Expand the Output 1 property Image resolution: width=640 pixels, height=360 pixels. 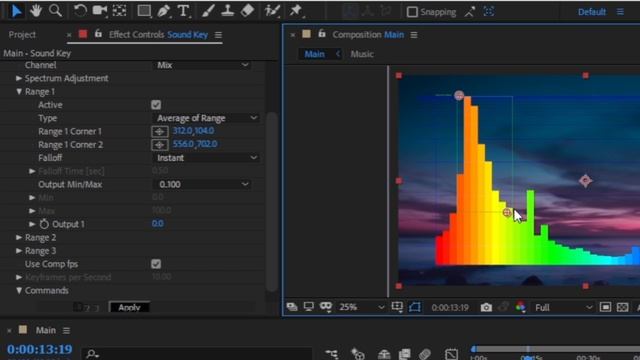pos(32,224)
